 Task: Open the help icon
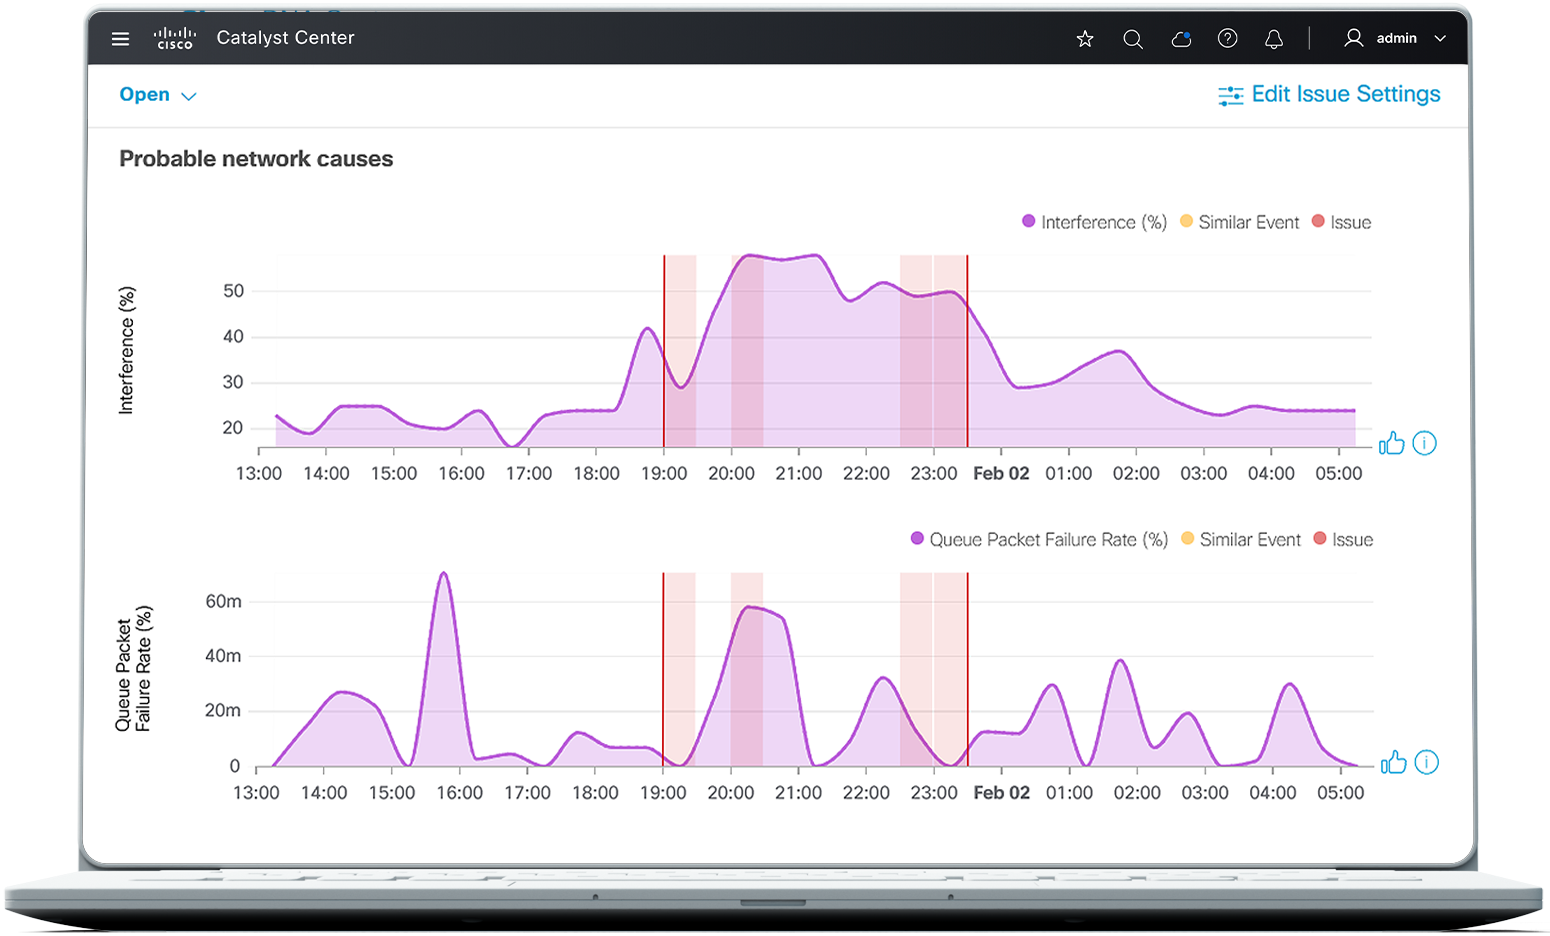click(x=1228, y=38)
